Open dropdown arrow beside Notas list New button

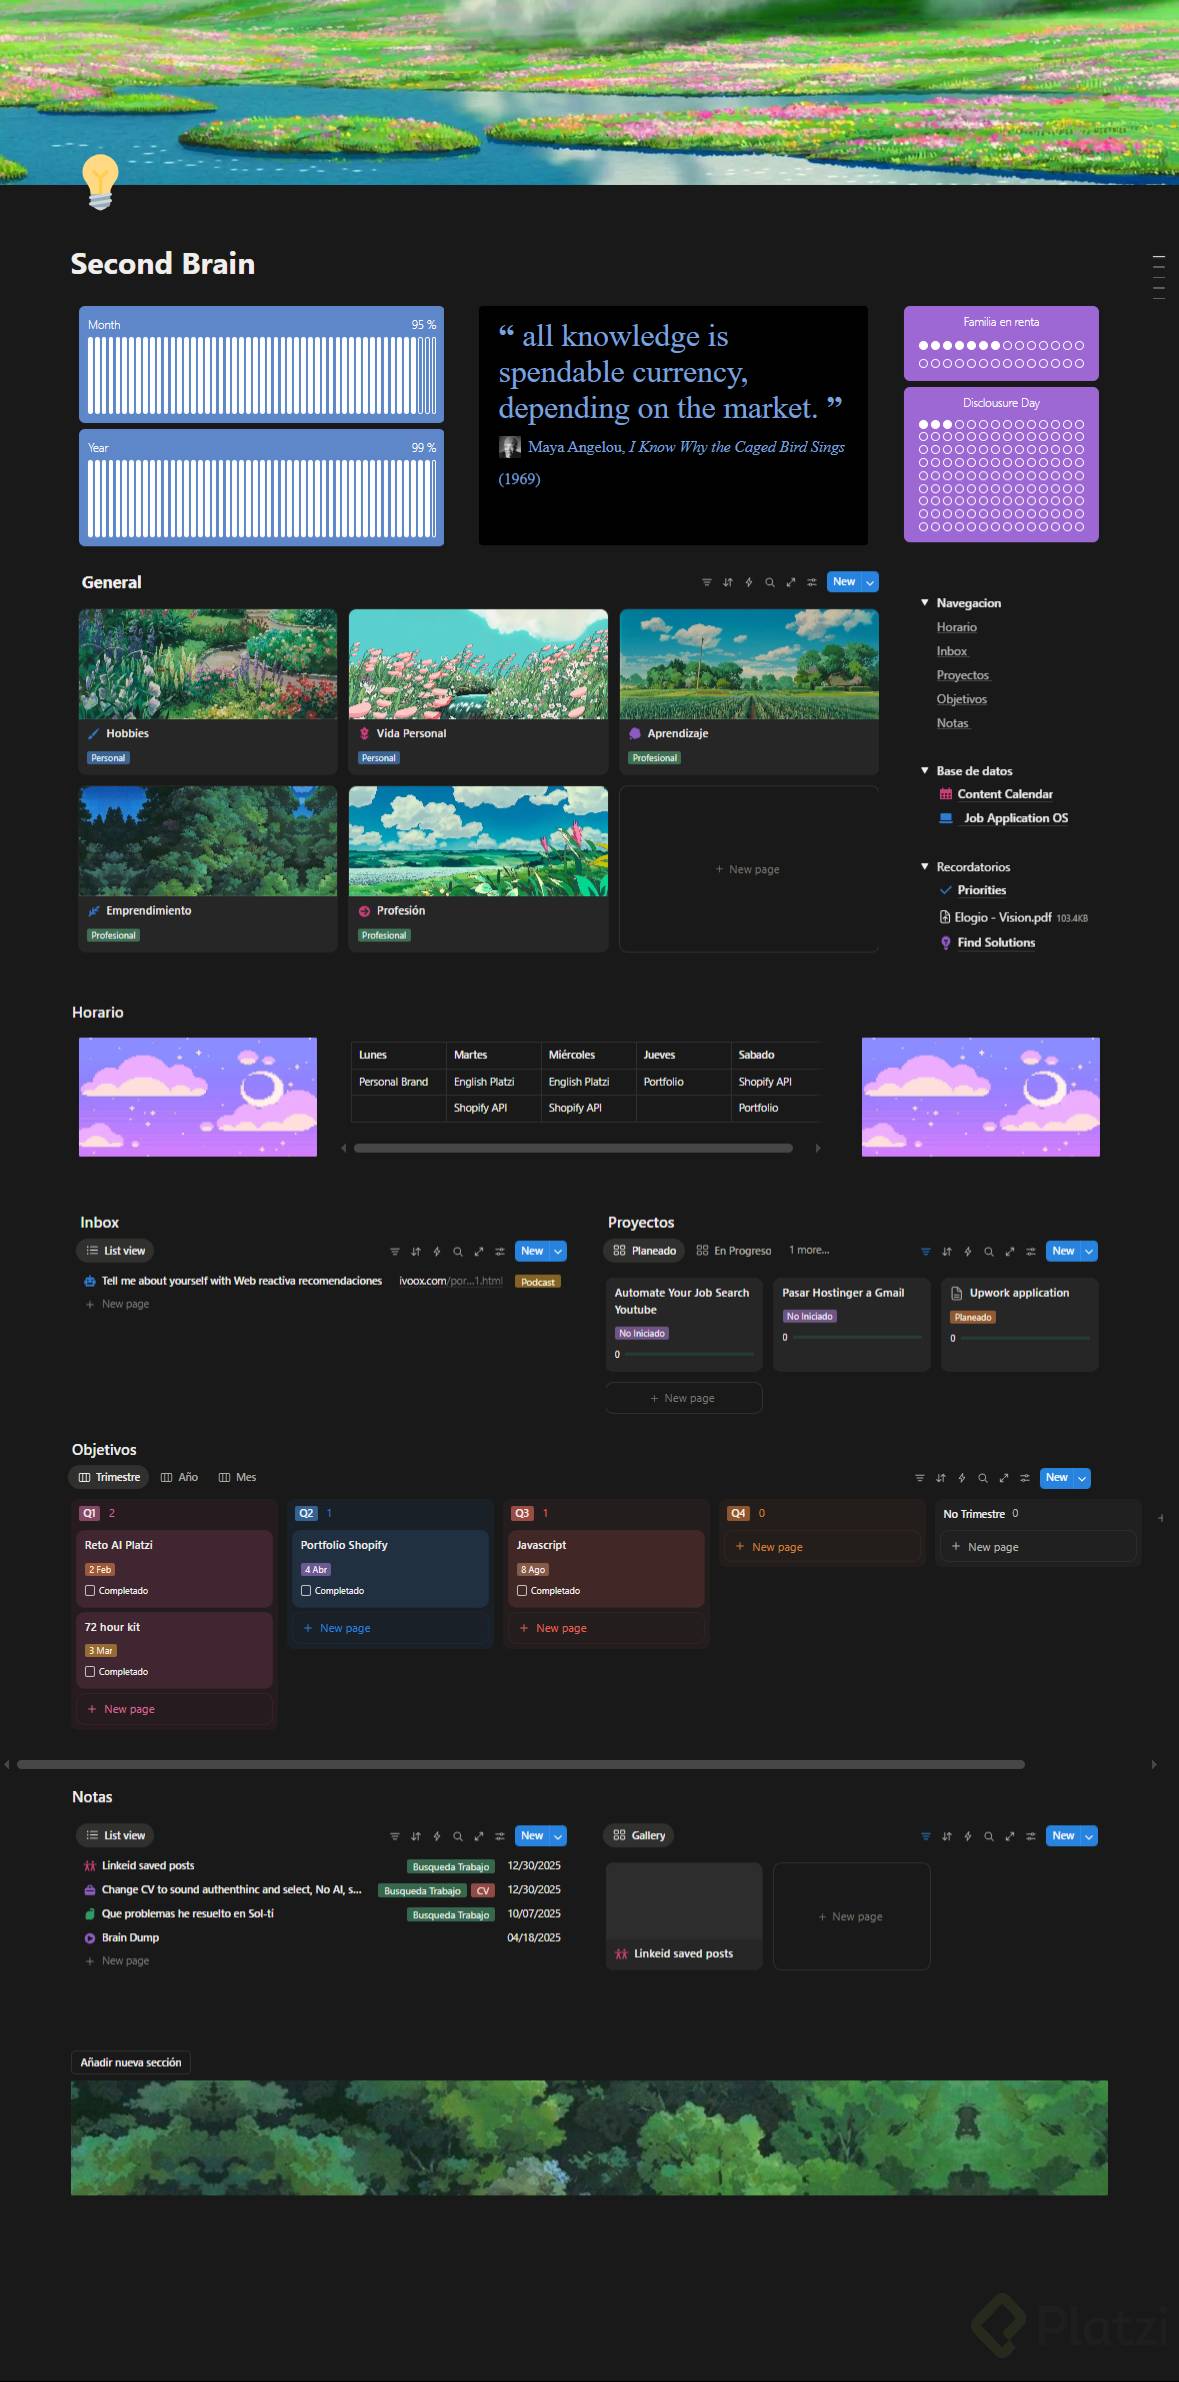[x=558, y=1836]
